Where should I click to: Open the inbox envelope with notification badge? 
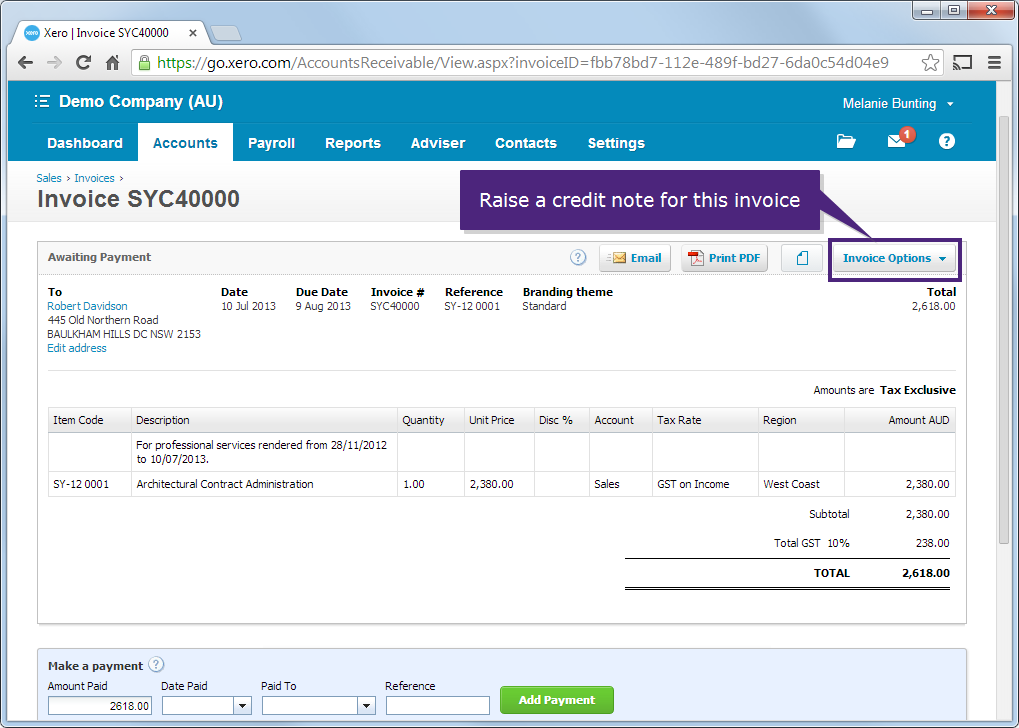(895, 141)
